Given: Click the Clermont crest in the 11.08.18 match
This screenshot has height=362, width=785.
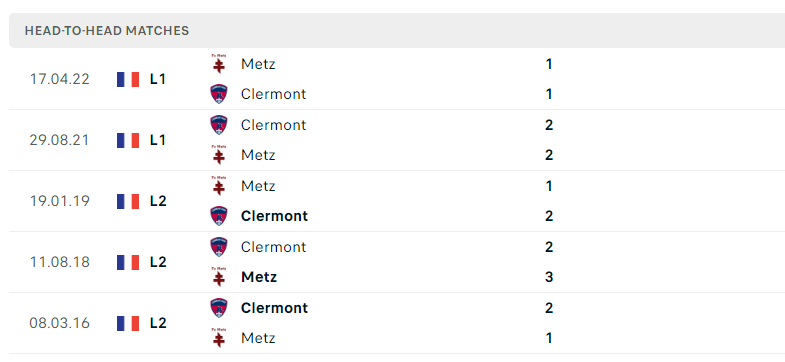Looking at the screenshot, I should point(219,247).
